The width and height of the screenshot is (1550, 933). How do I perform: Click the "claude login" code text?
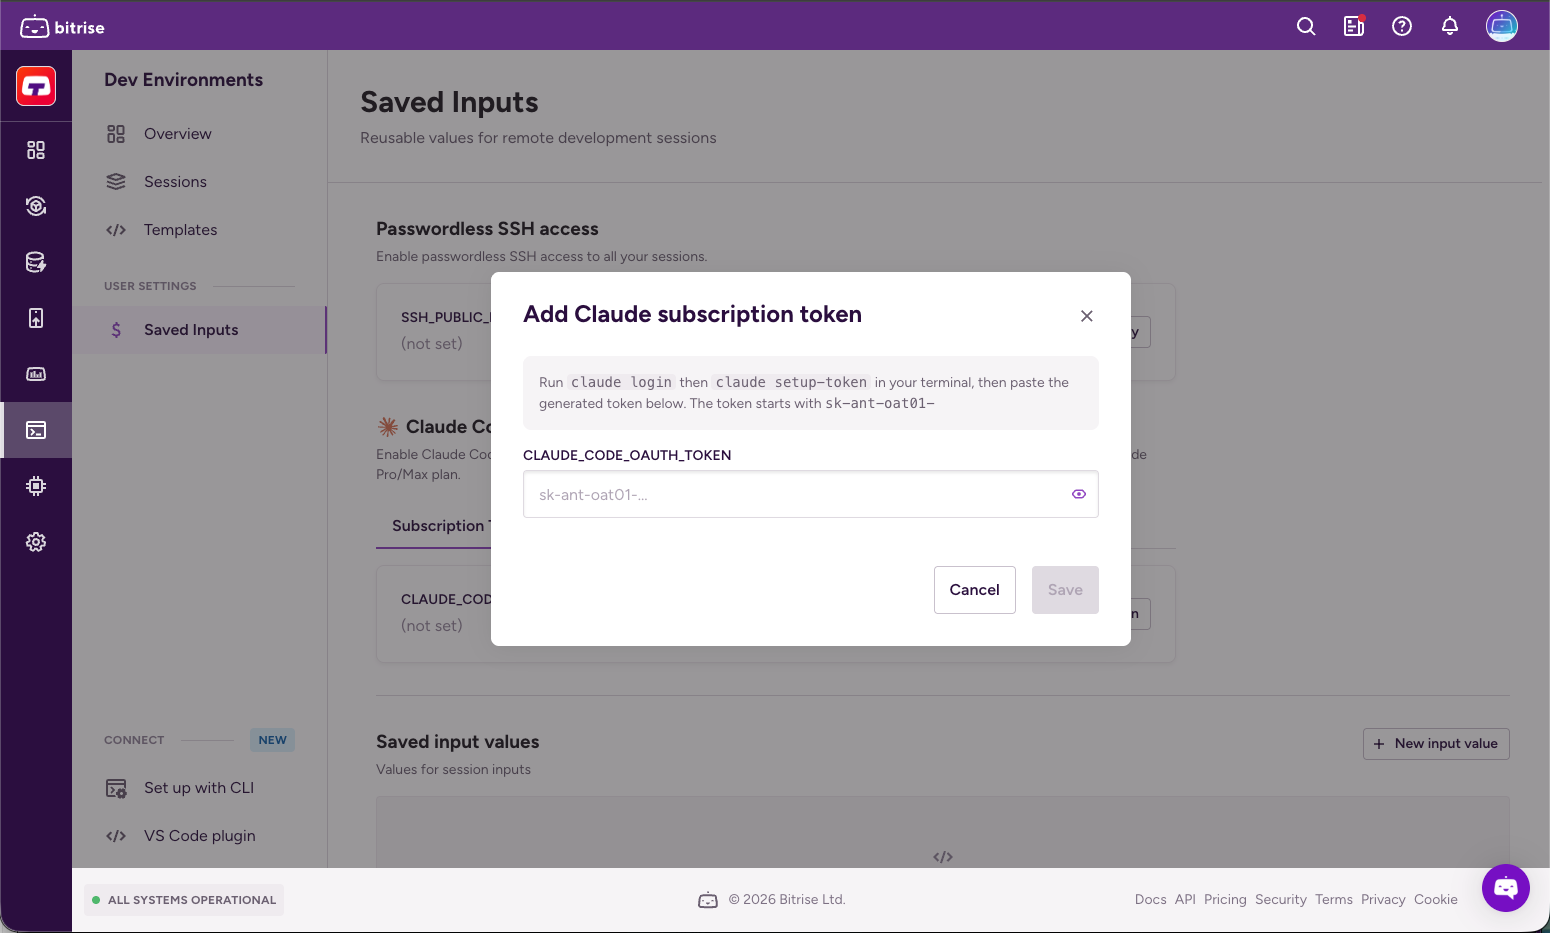coord(621,382)
